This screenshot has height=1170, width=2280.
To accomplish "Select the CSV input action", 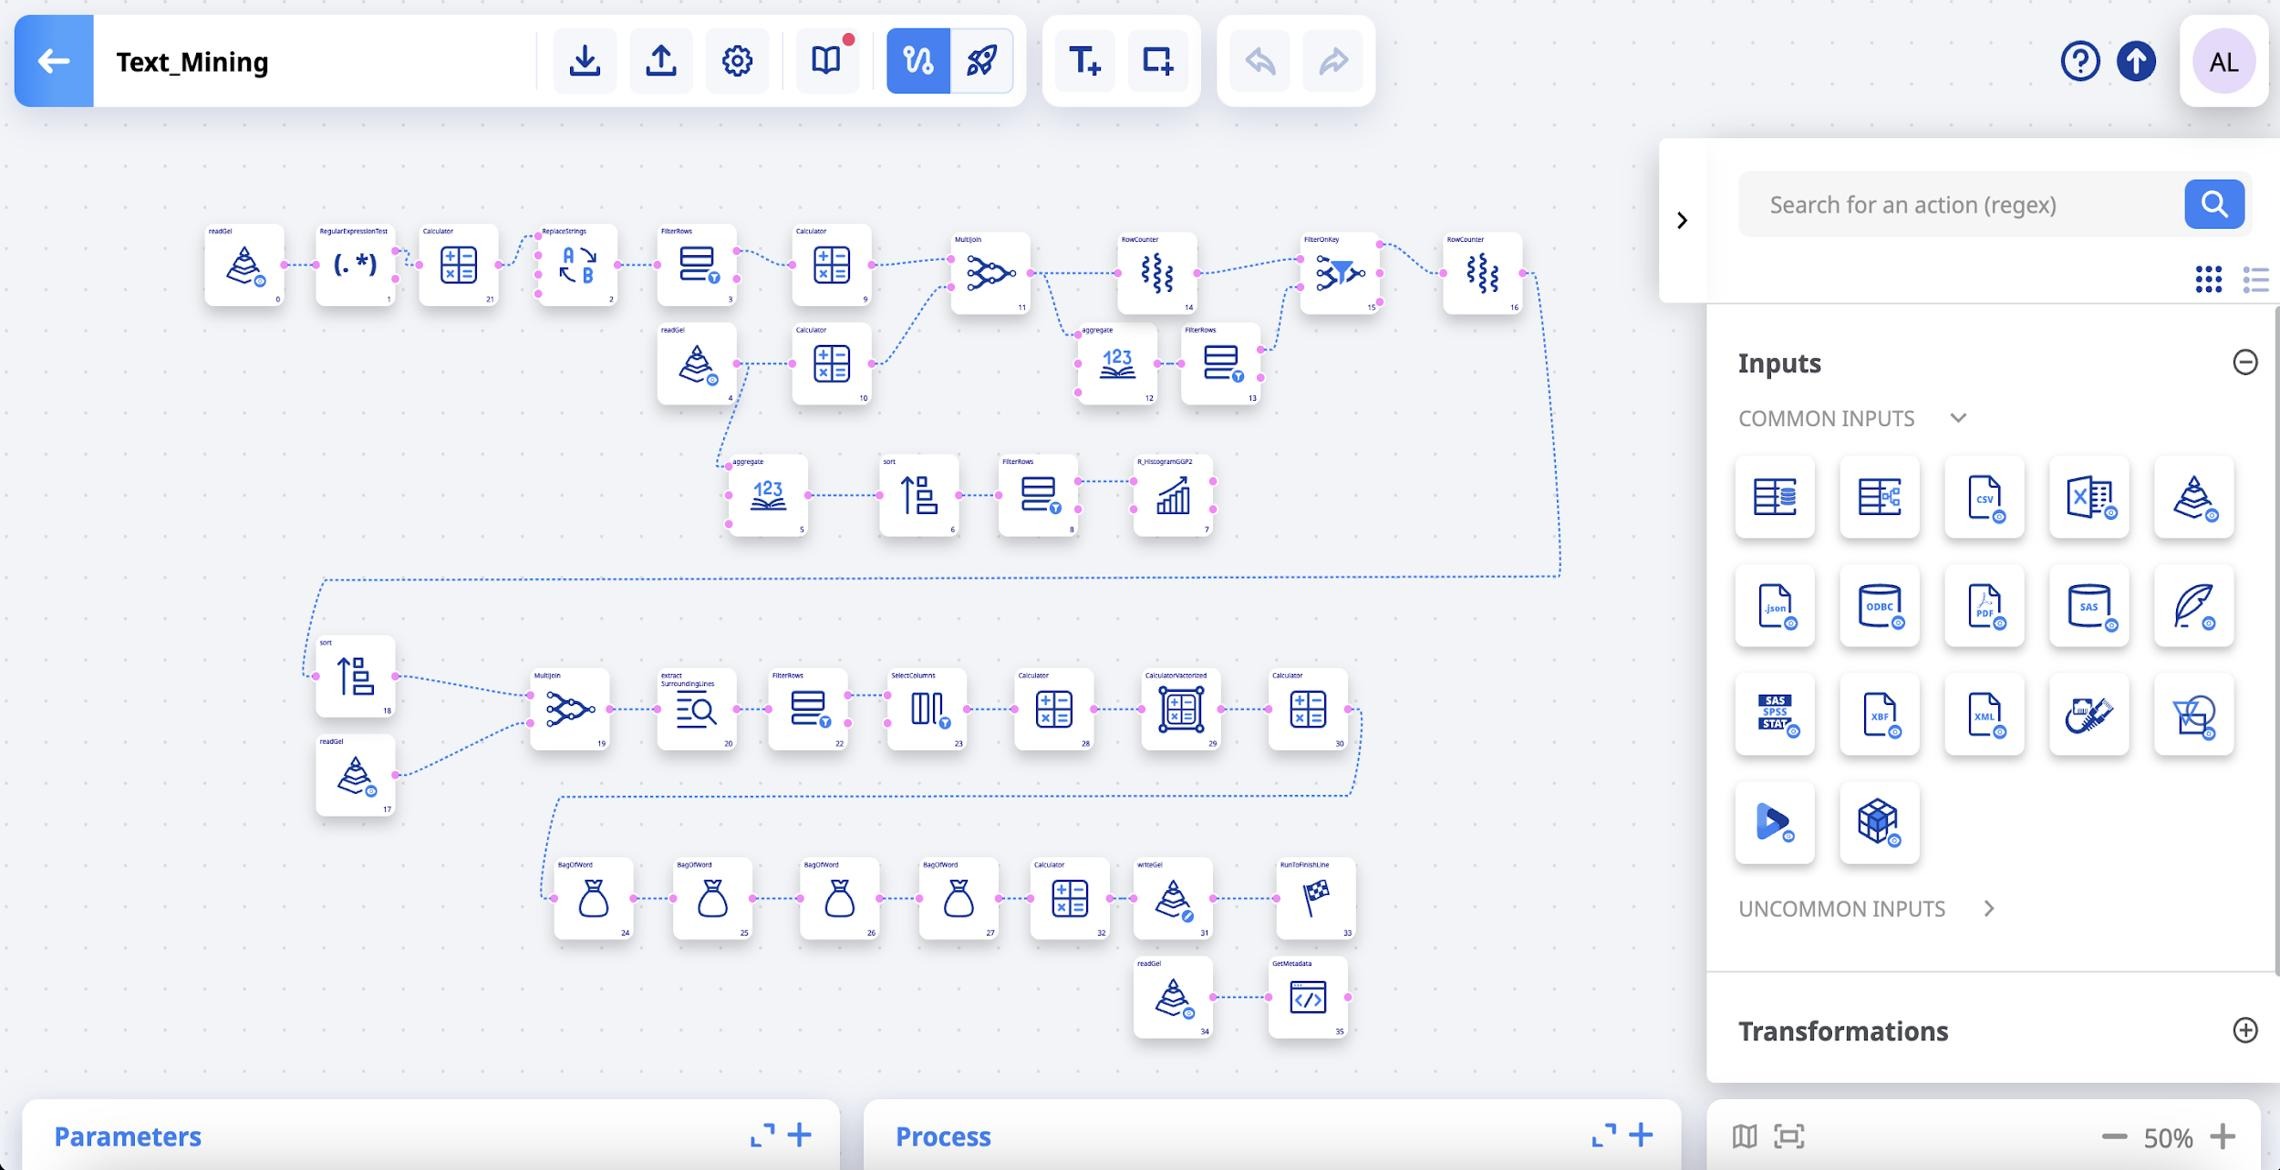I will point(1984,497).
